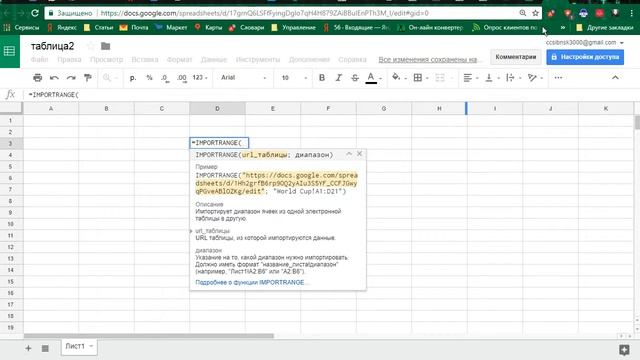Show more toolbar options (three dots)
This screenshot has height=360, width=640.
558,78
